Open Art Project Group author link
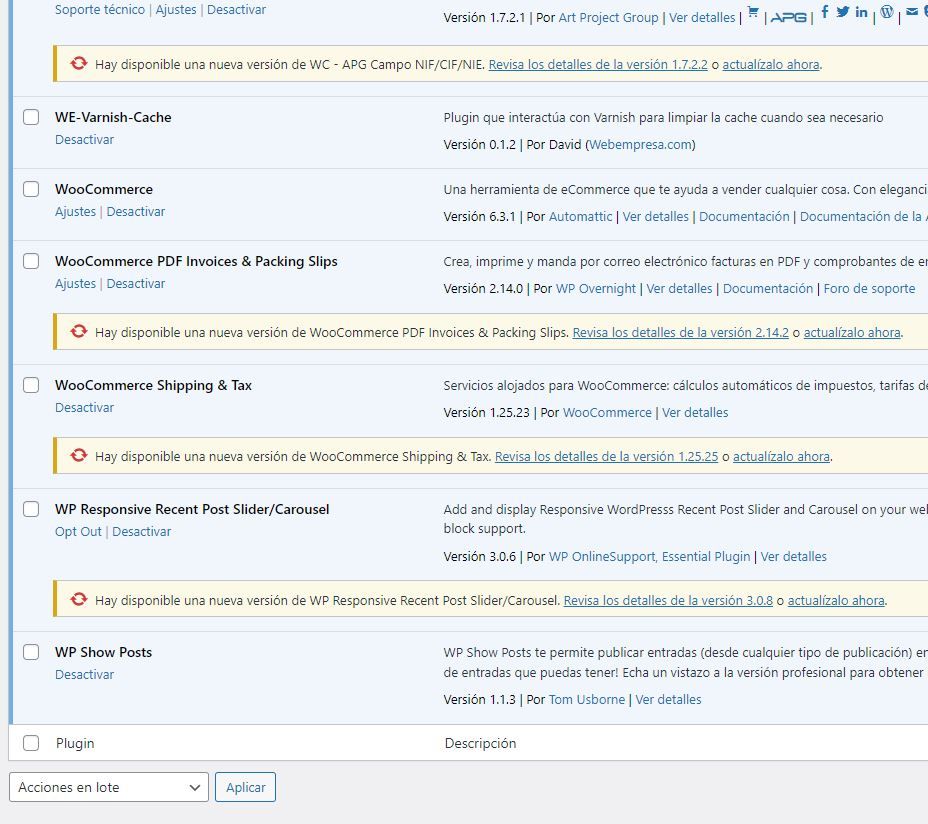The height and width of the screenshot is (824, 928). coord(608,18)
